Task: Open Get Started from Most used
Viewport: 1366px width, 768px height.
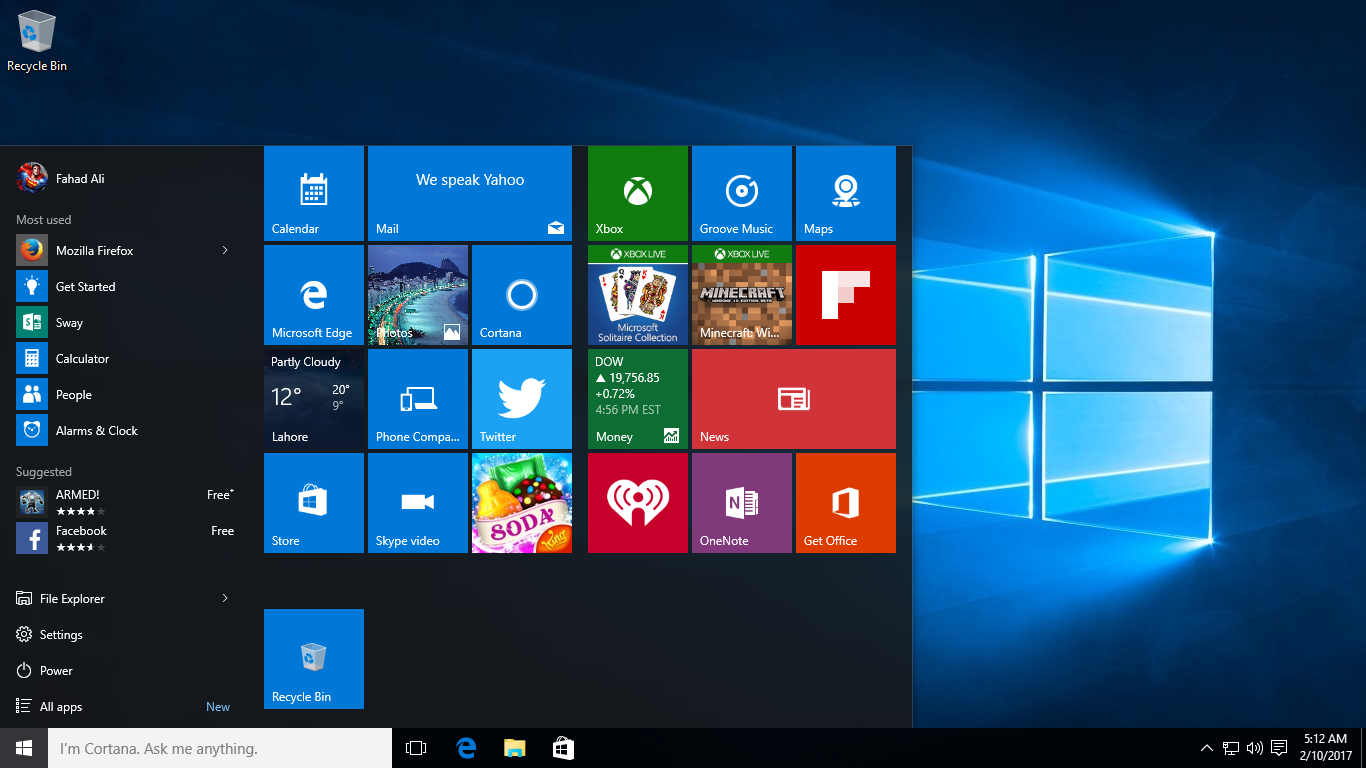Action: pos(125,286)
